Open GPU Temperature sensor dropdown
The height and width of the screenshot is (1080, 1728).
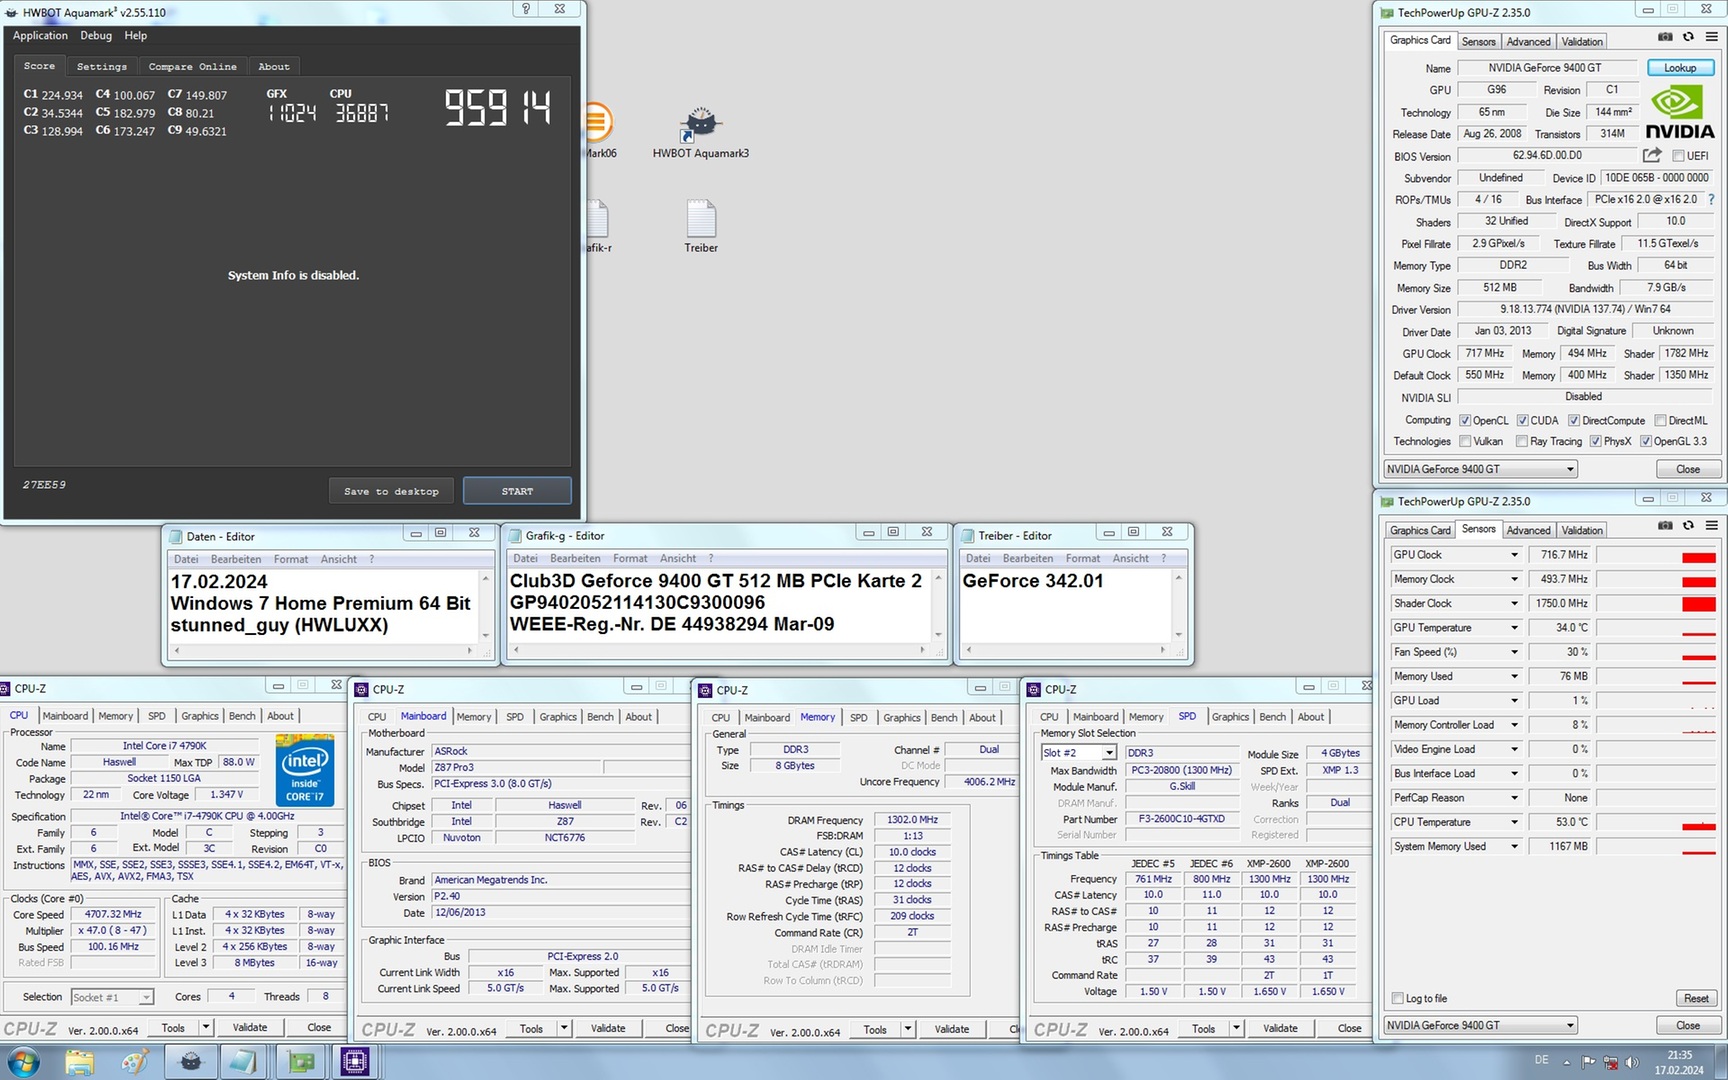click(x=1514, y=628)
